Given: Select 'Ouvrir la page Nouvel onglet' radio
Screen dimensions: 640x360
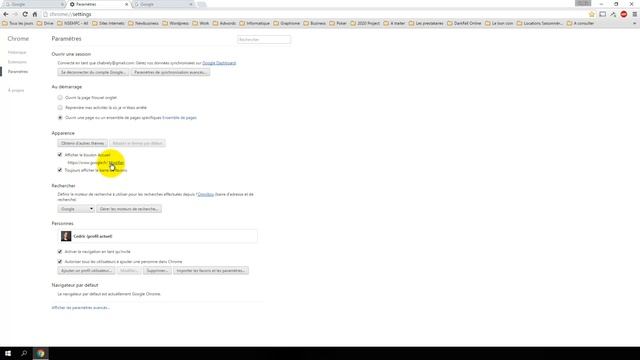Looking at the screenshot, I should coord(60,98).
